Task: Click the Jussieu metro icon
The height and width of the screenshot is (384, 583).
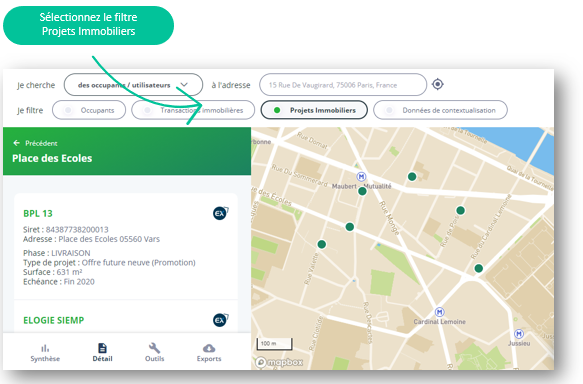Action: pyautogui.click(x=519, y=333)
